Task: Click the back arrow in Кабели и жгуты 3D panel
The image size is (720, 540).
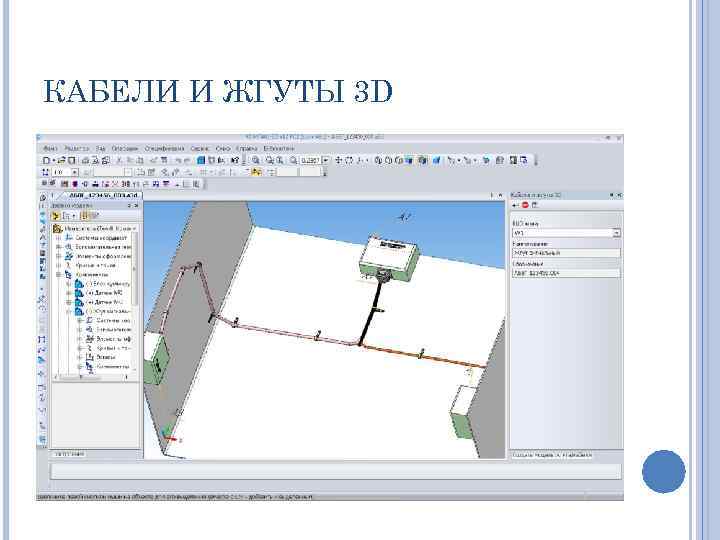Action: click(x=516, y=205)
